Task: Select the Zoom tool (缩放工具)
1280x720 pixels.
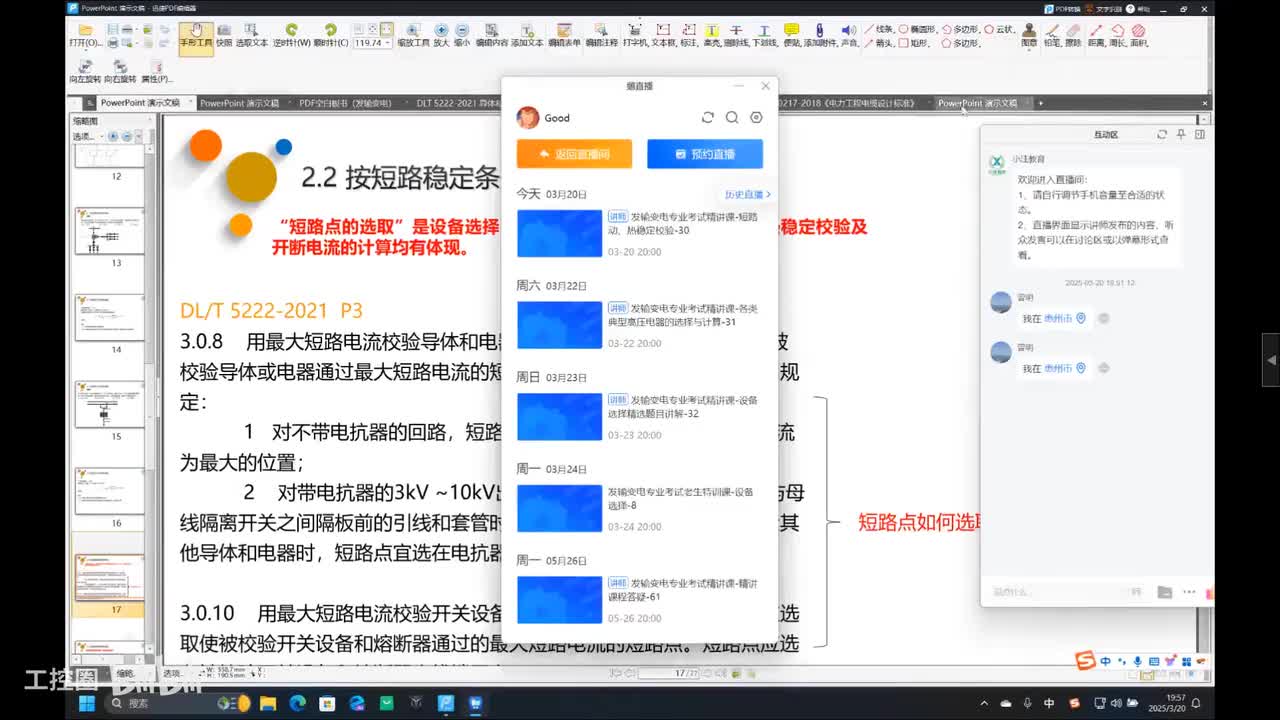Action: pos(413,37)
